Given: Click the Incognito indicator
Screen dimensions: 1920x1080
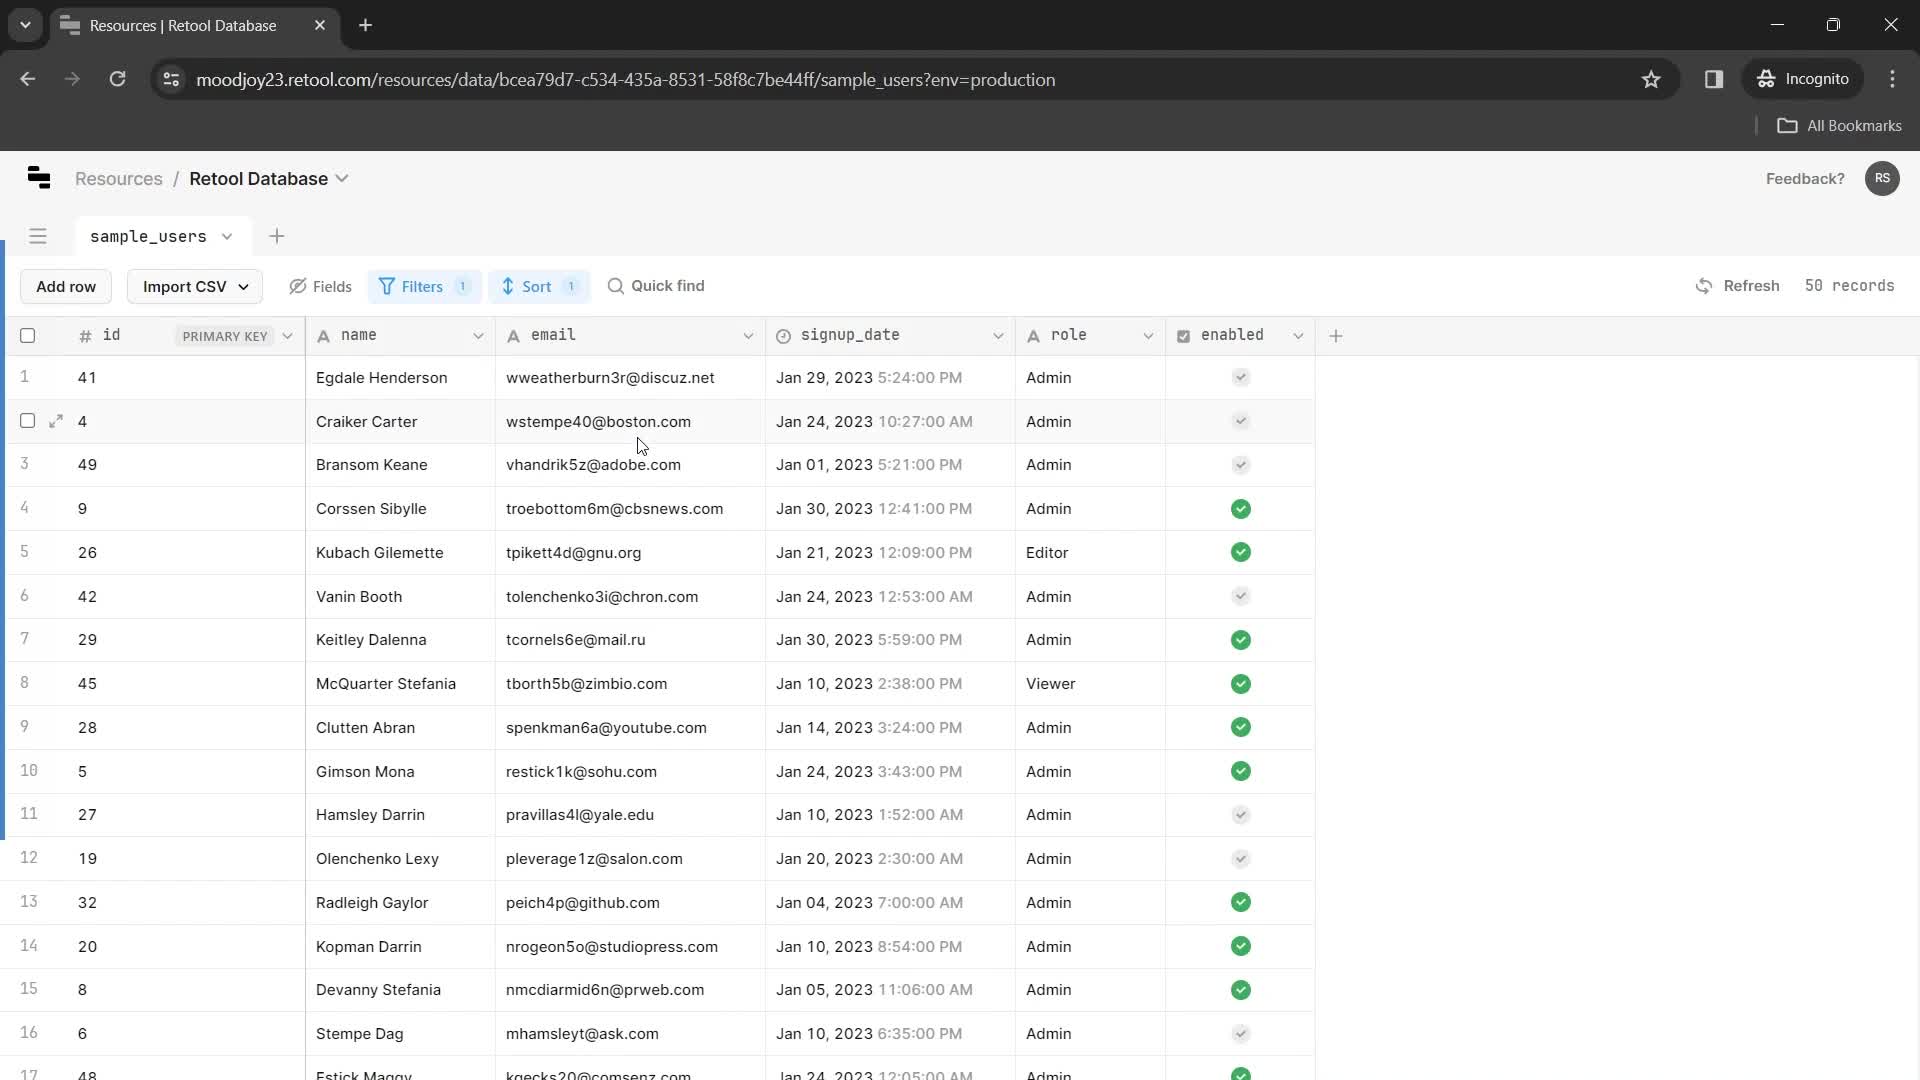Looking at the screenshot, I should point(1803,79).
